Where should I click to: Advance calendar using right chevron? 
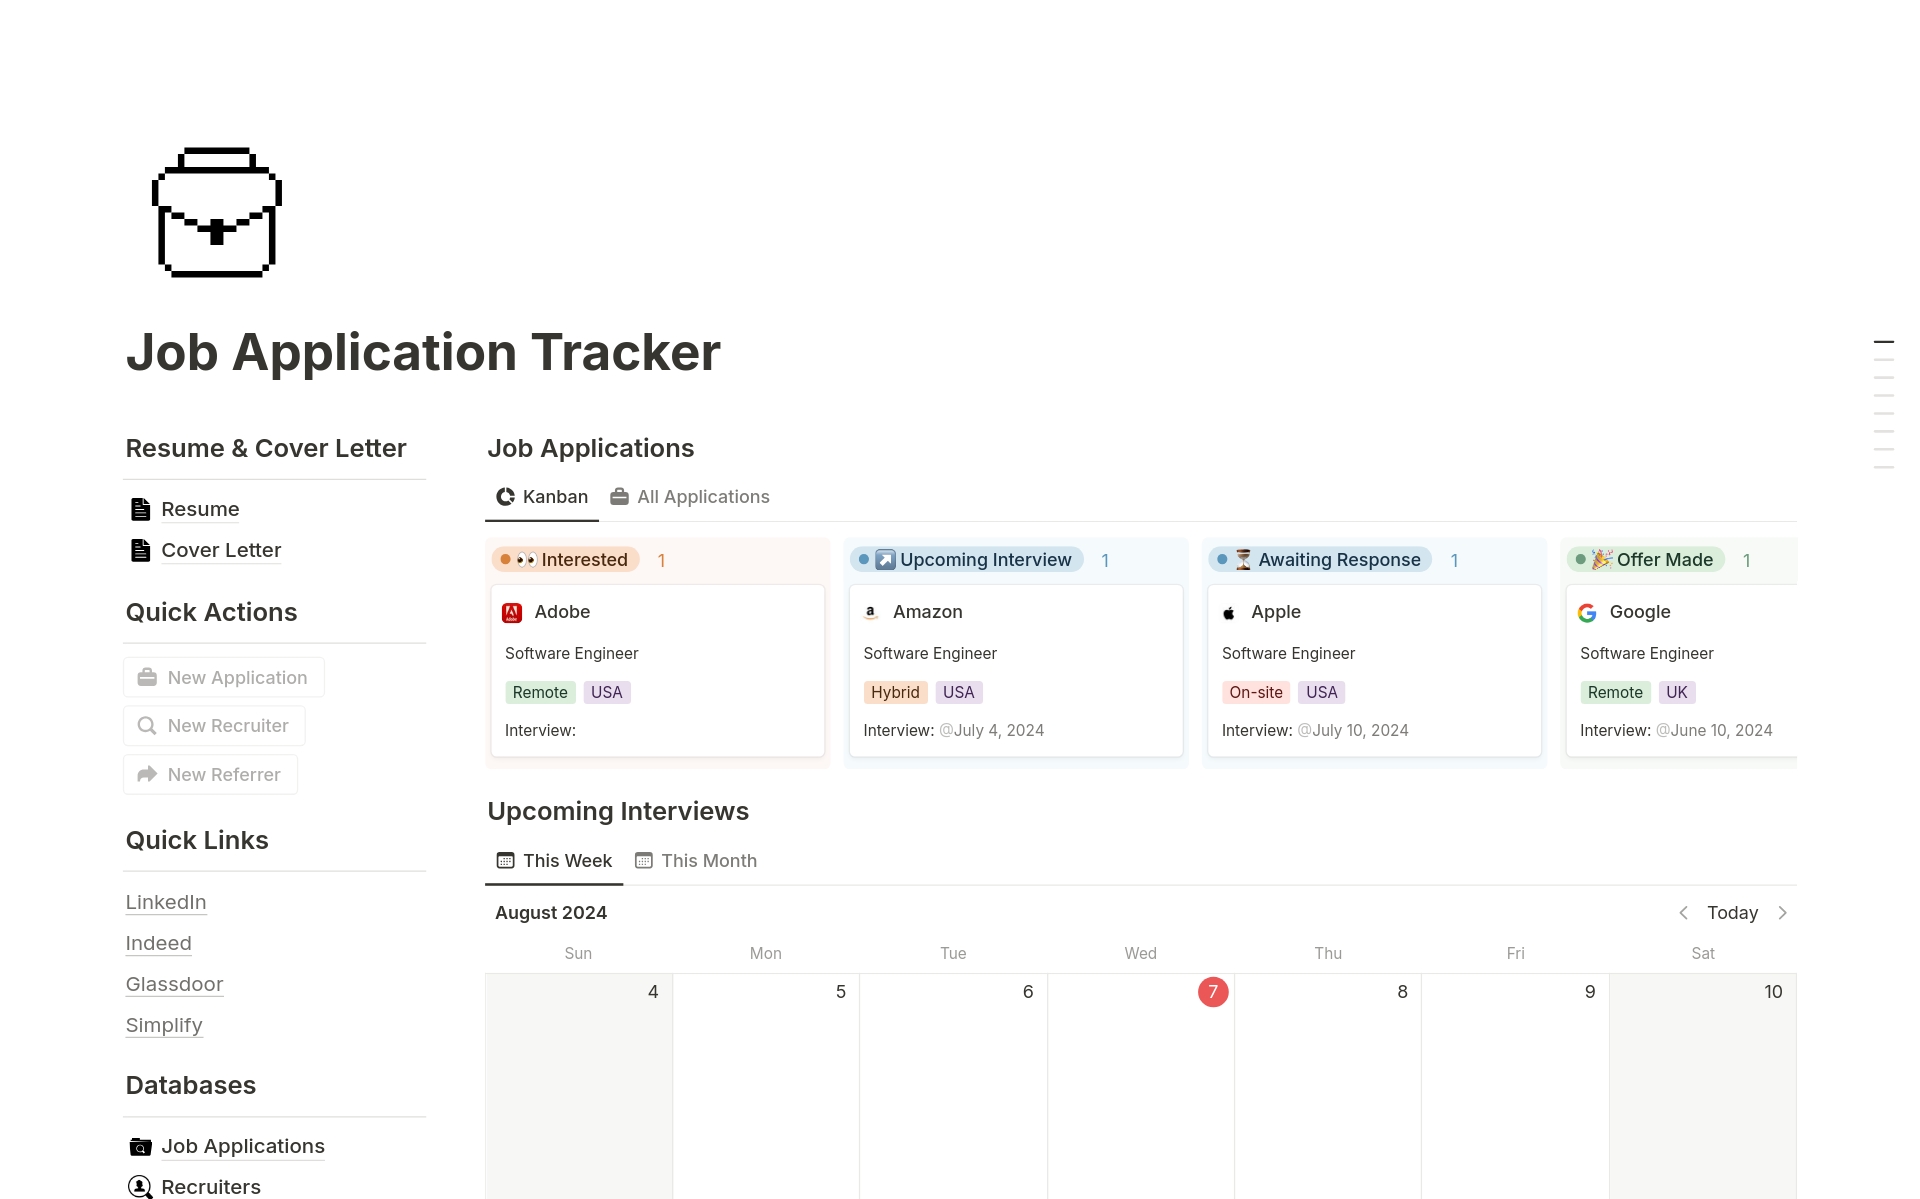1784,912
